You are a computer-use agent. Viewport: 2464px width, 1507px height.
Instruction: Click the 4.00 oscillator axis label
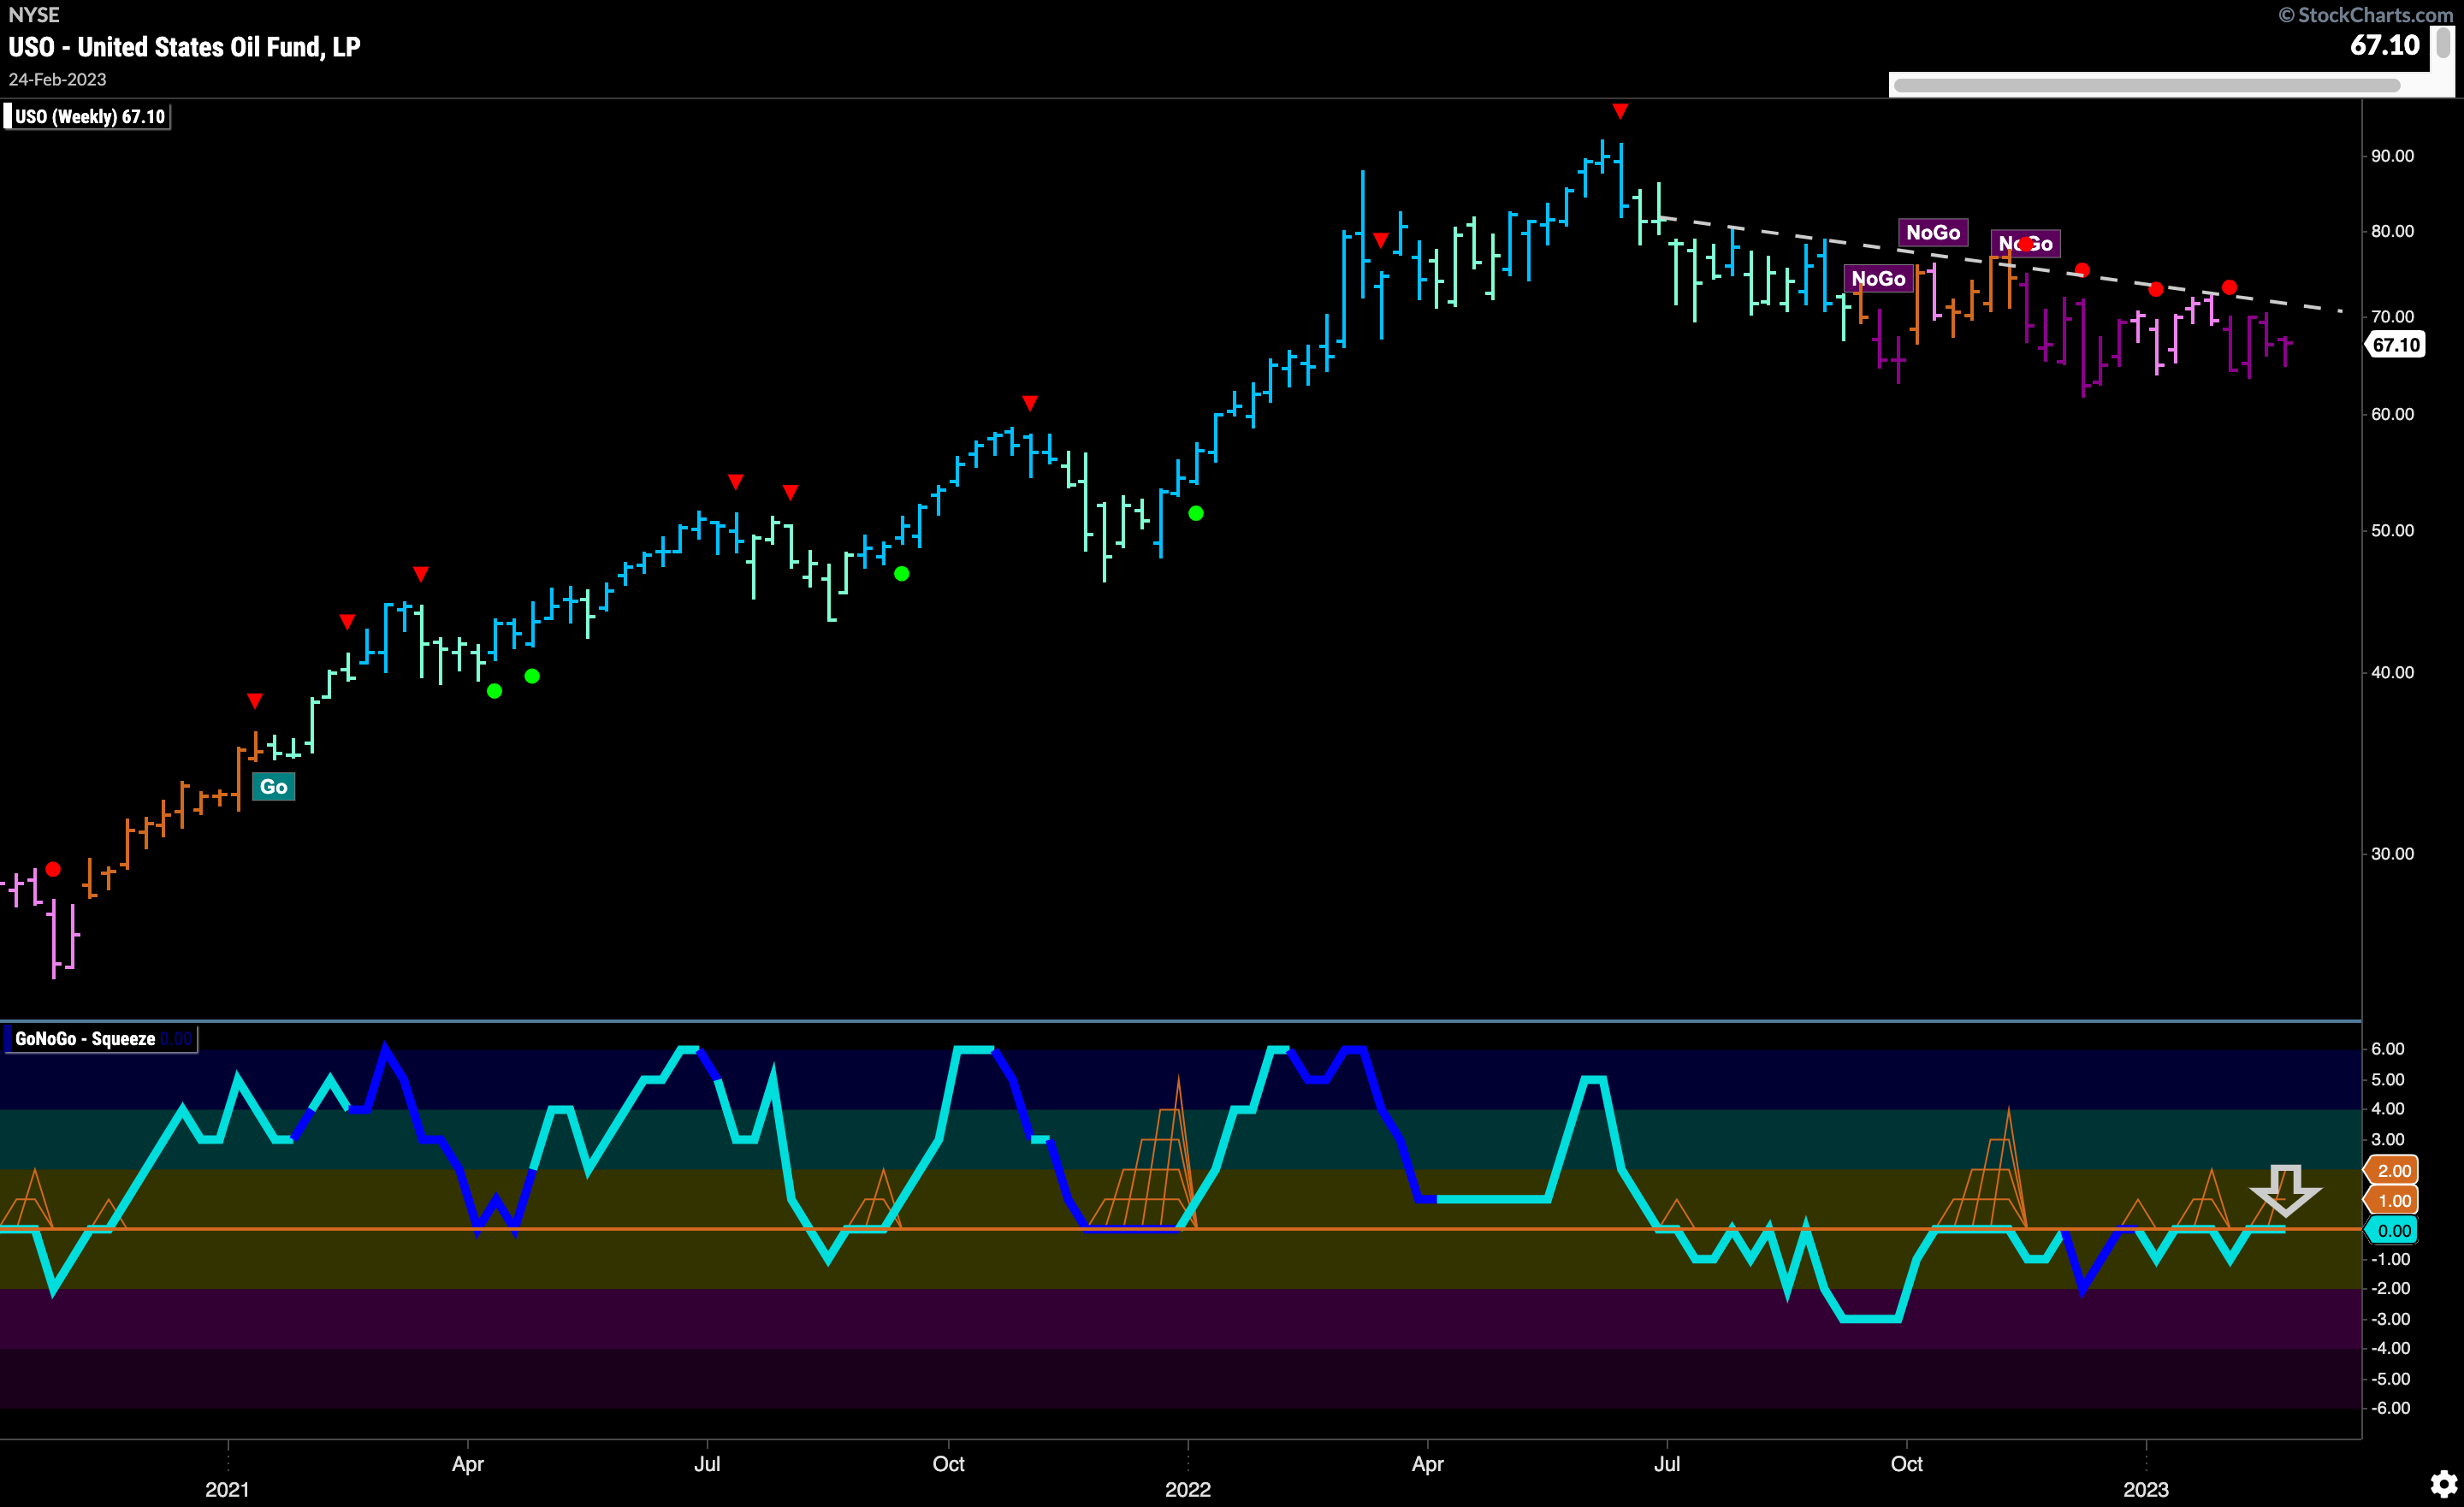pyautogui.click(x=2388, y=1109)
